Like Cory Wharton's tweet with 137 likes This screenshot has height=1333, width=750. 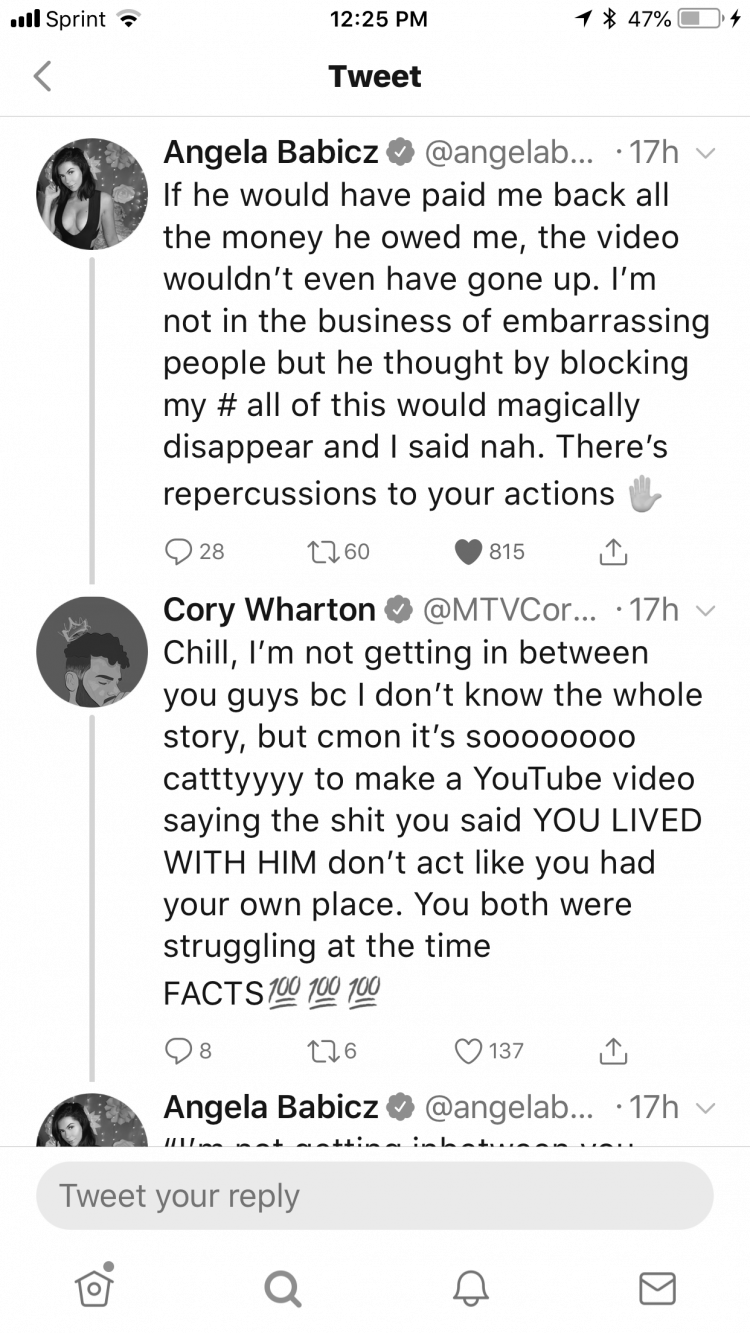[468, 1050]
